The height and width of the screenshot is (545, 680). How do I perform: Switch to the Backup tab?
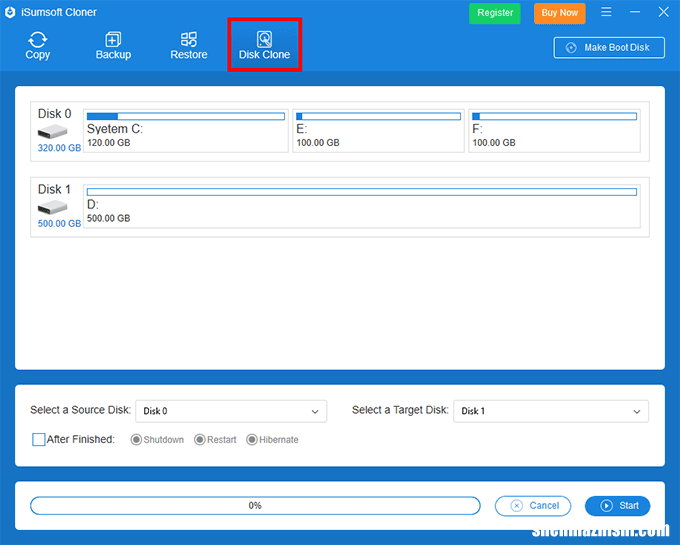(113, 45)
